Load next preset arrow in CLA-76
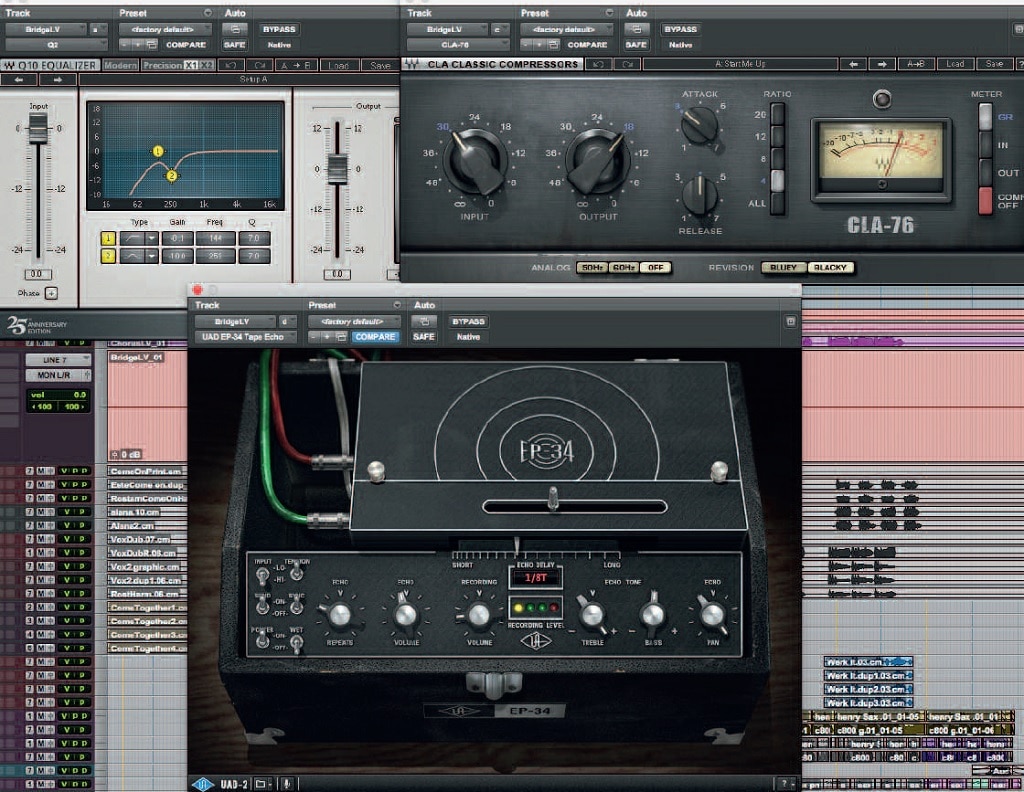 click(x=882, y=64)
